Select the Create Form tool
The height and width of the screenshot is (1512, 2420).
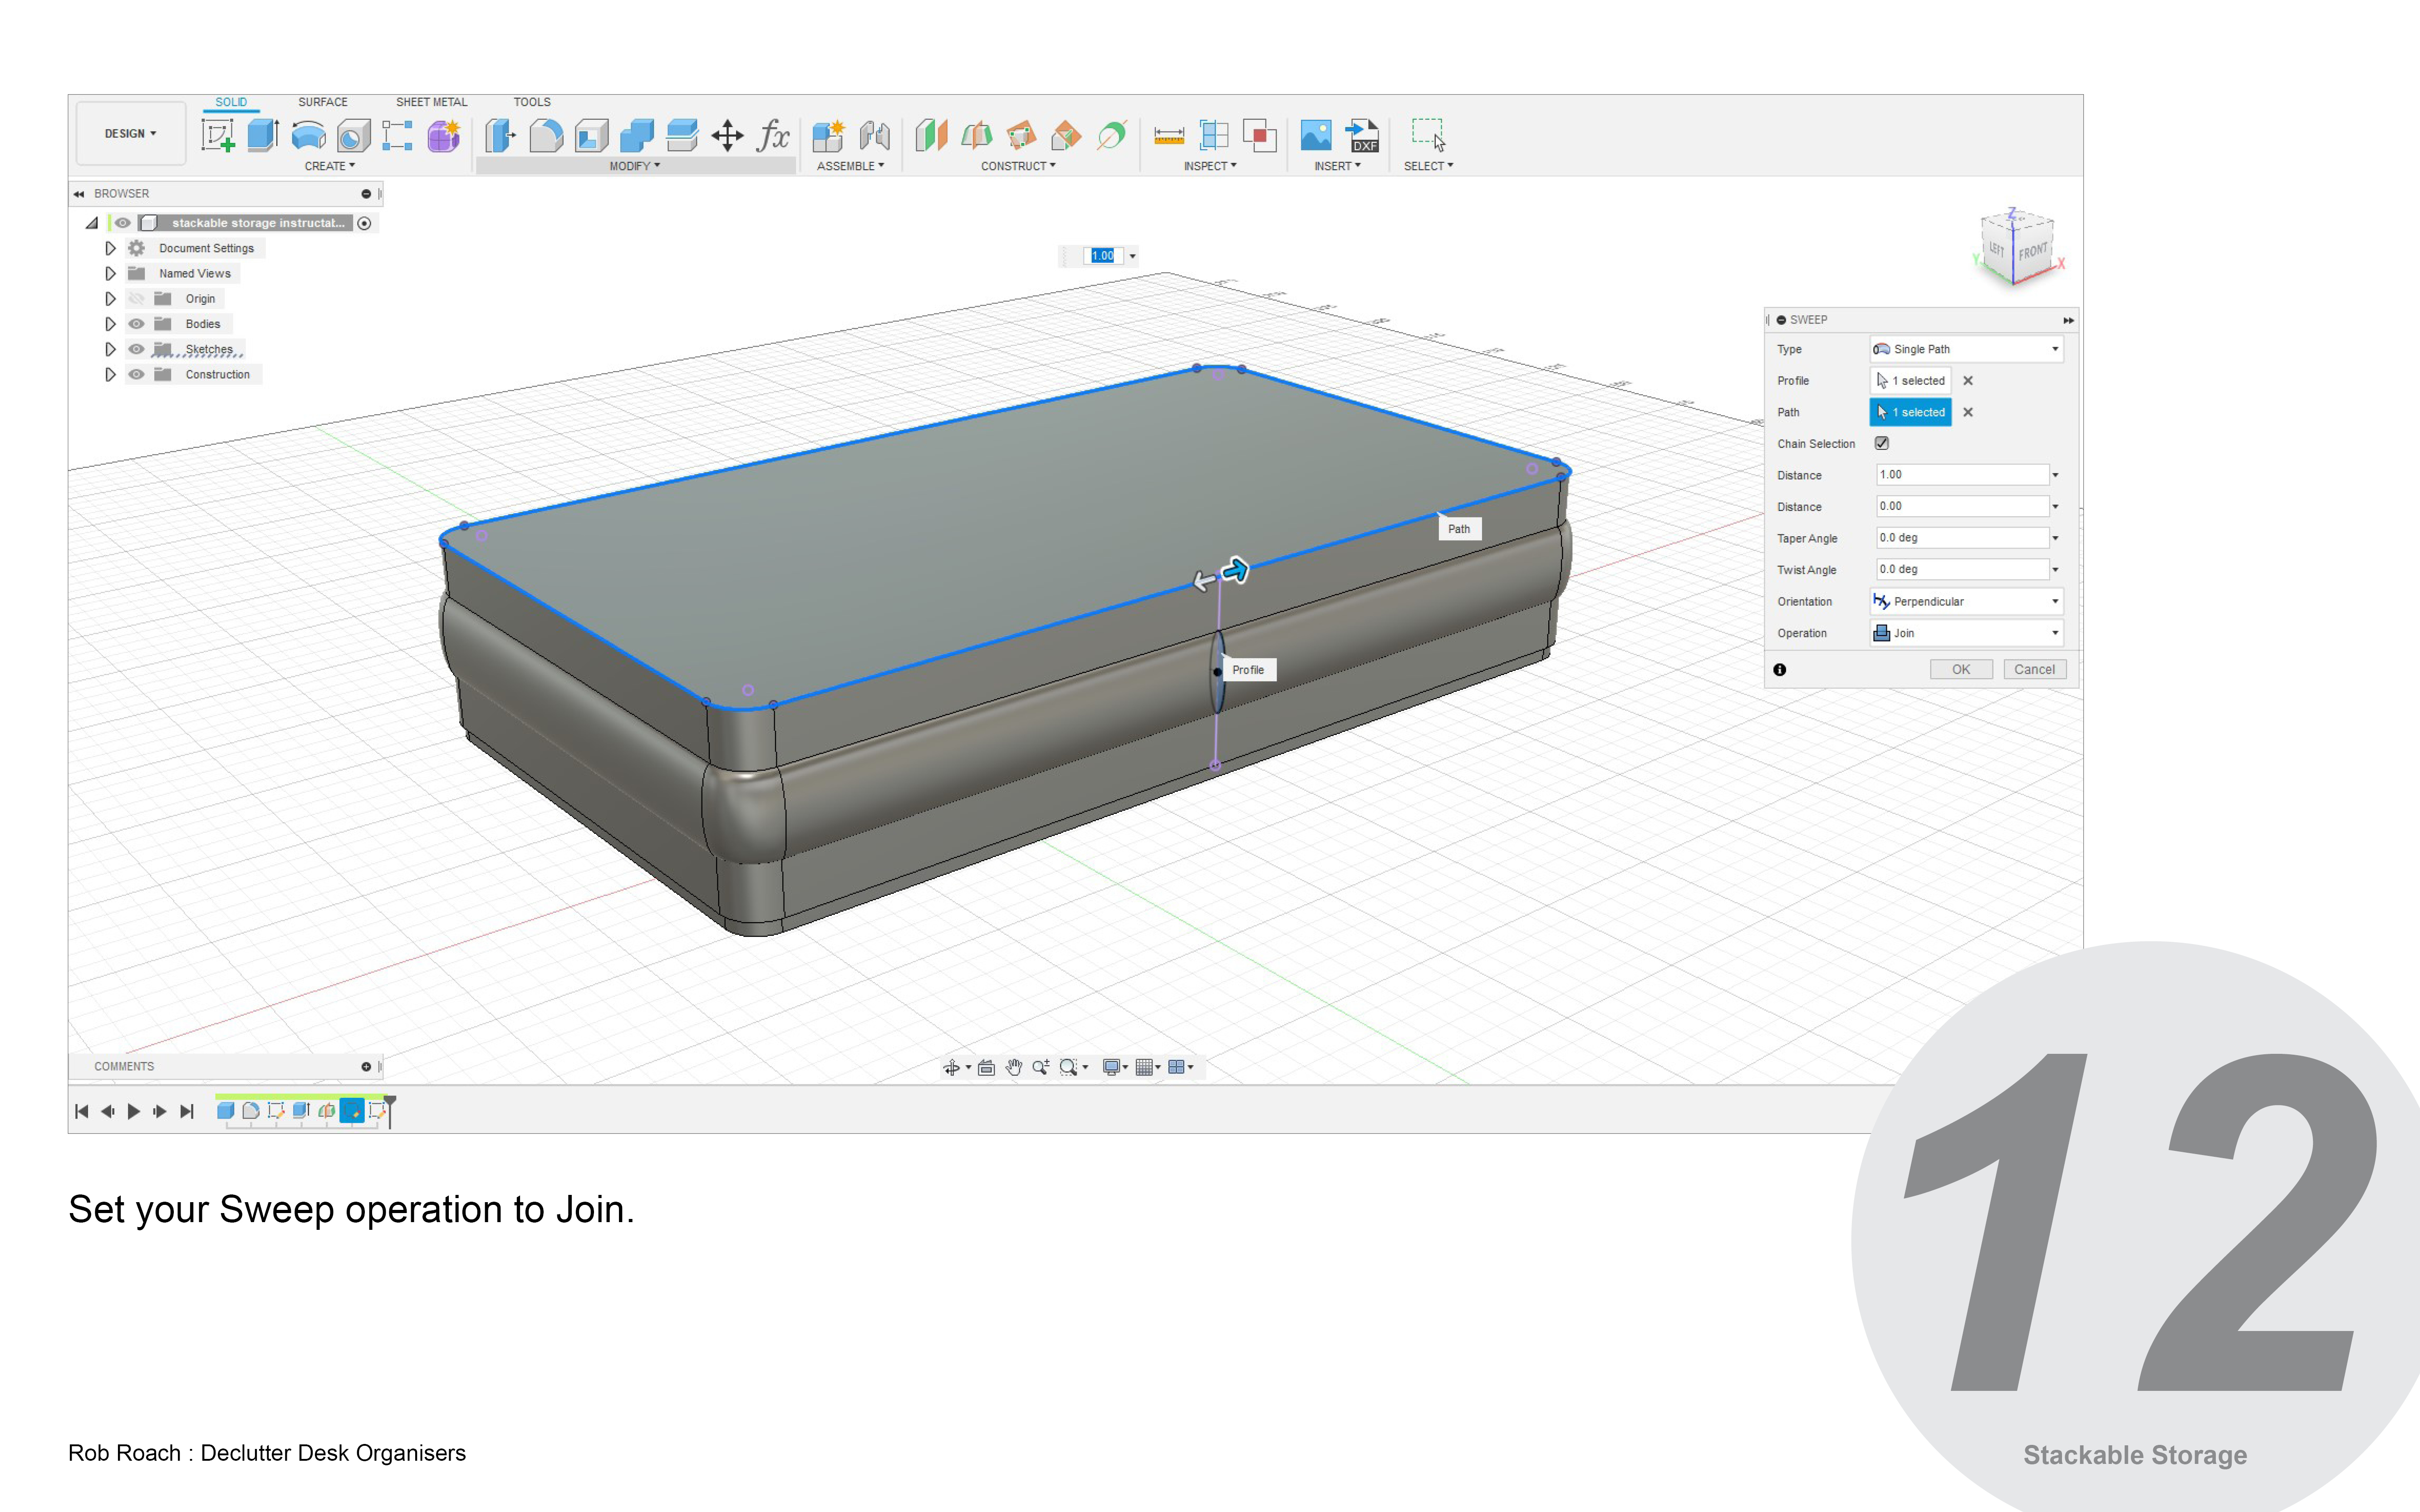[443, 135]
